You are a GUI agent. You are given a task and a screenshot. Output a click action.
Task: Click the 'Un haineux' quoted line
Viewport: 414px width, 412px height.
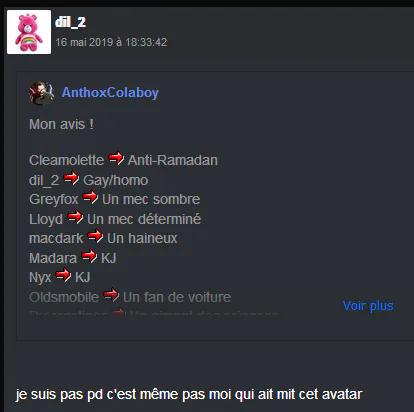pyautogui.click(x=142, y=238)
